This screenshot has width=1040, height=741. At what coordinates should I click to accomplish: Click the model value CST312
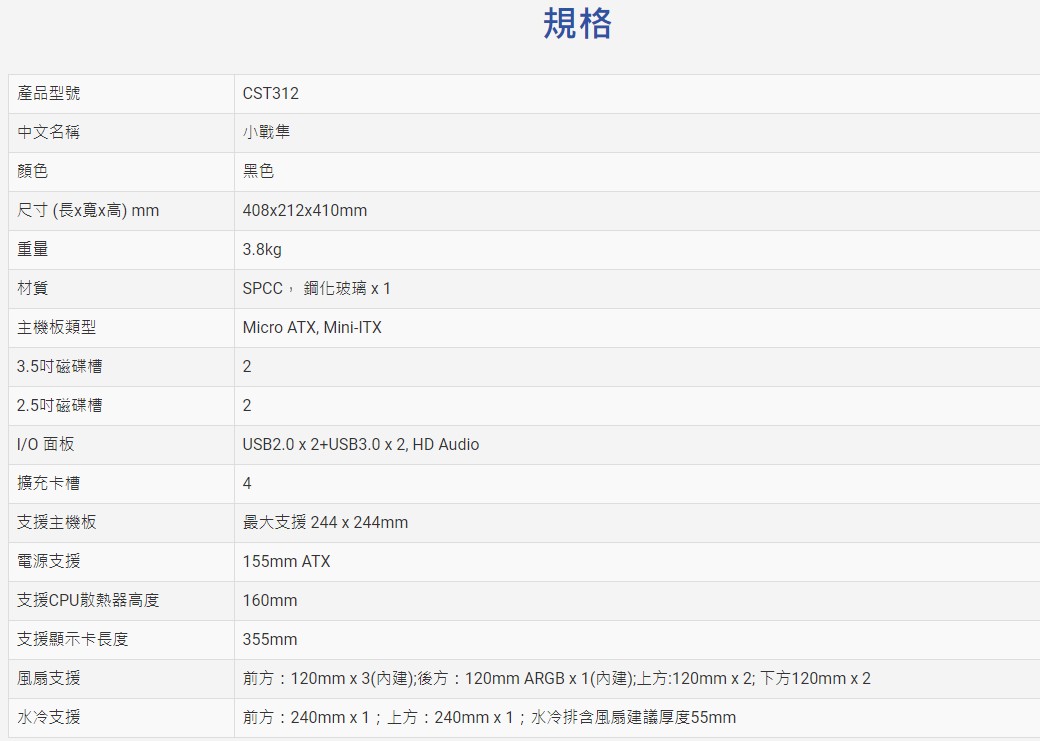[271, 94]
